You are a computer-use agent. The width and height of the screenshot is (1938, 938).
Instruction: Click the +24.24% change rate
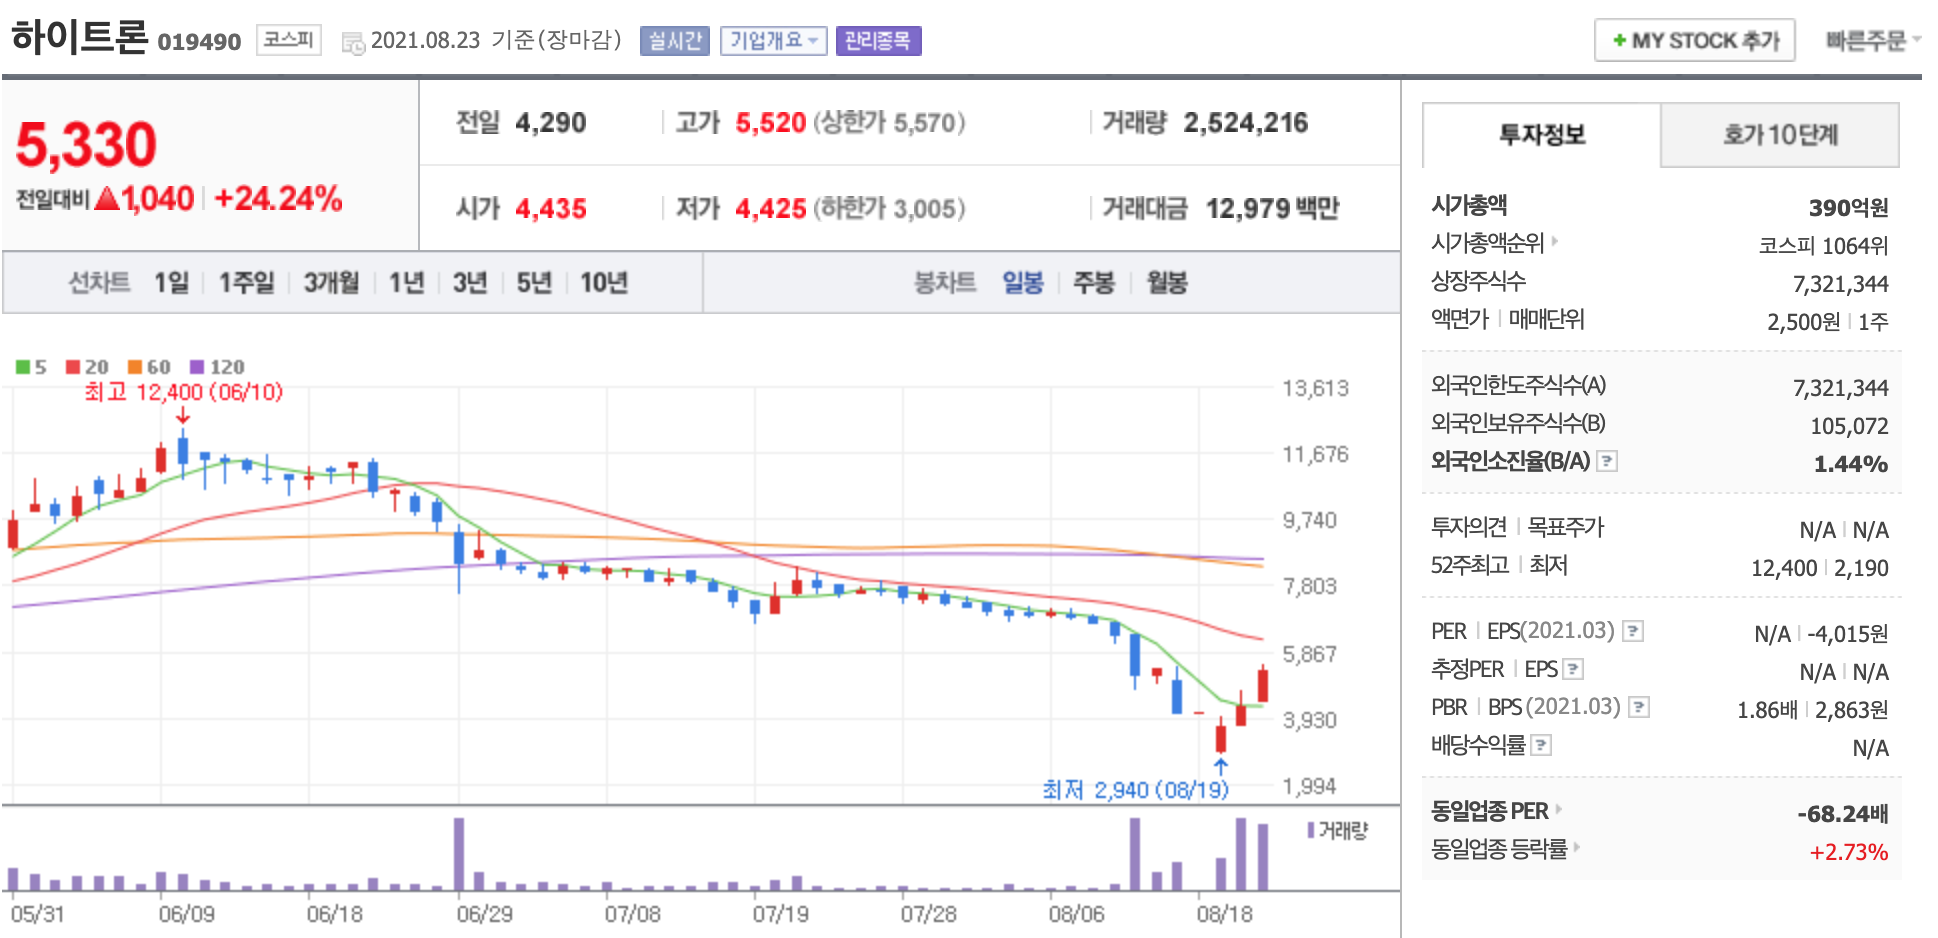point(278,198)
